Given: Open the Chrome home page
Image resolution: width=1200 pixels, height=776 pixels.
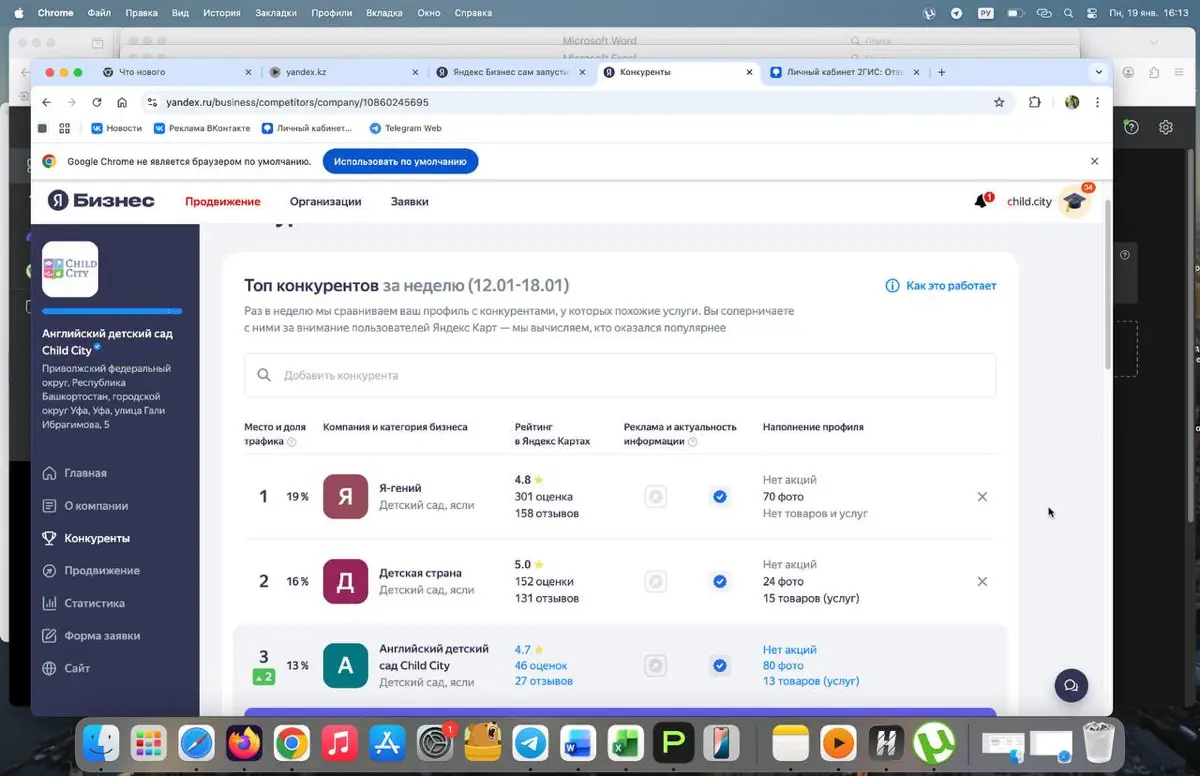Looking at the screenshot, I should click(x=122, y=102).
